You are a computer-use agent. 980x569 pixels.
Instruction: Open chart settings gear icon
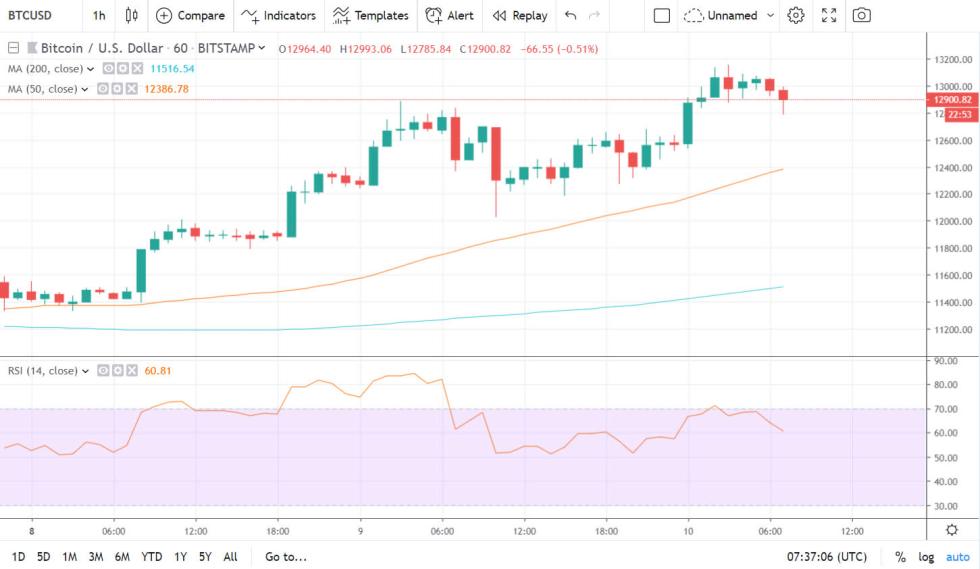(795, 15)
